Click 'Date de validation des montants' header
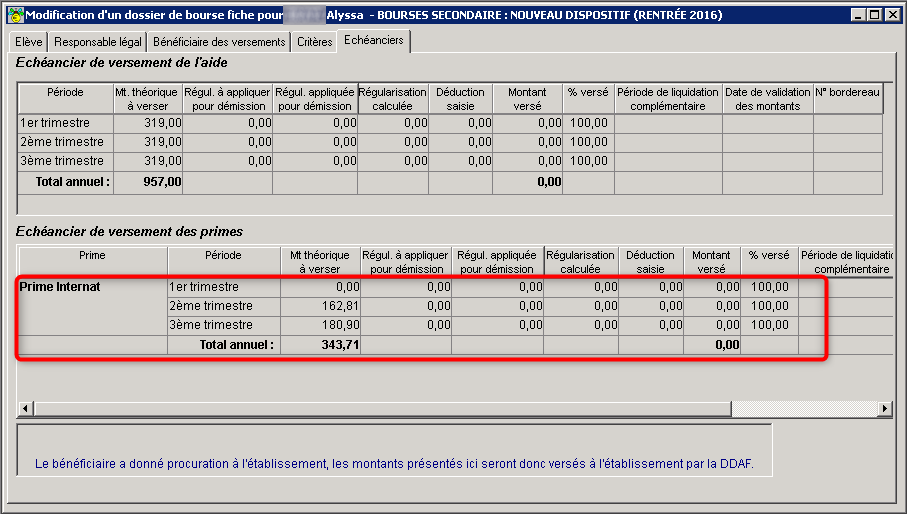 coord(768,99)
